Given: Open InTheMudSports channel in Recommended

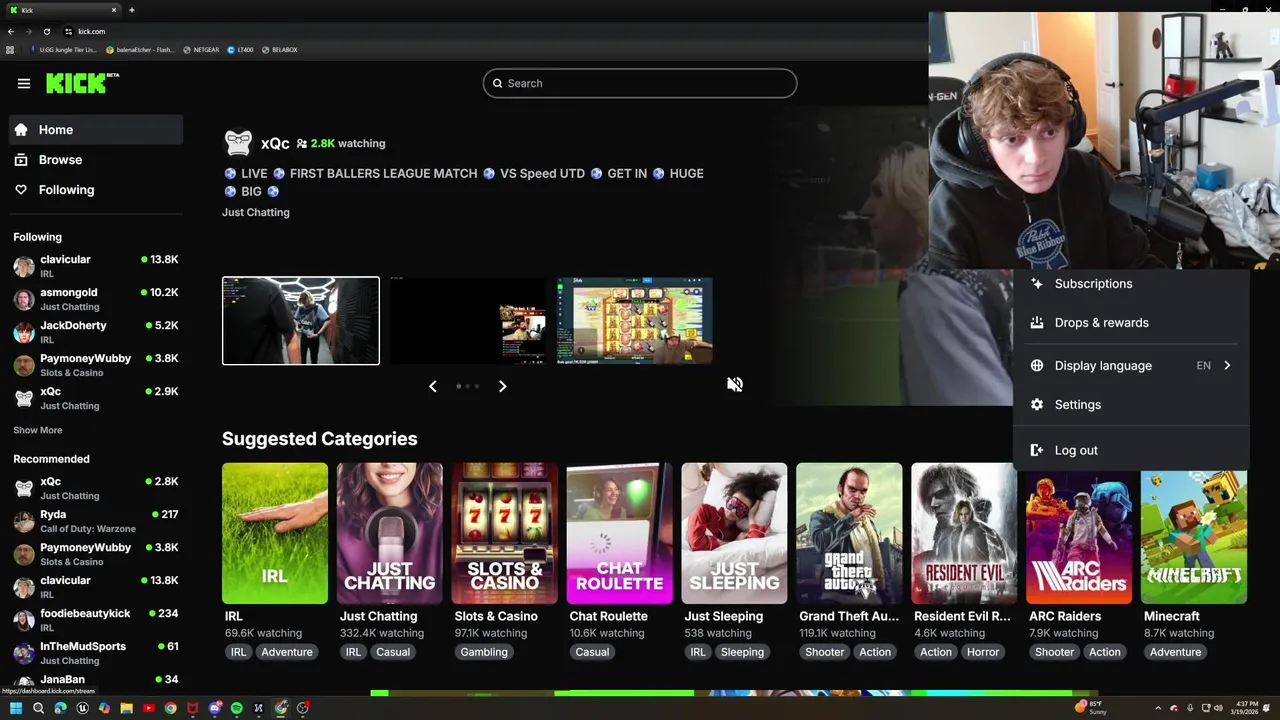Looking at the screenshot, I should coord(96,653).
